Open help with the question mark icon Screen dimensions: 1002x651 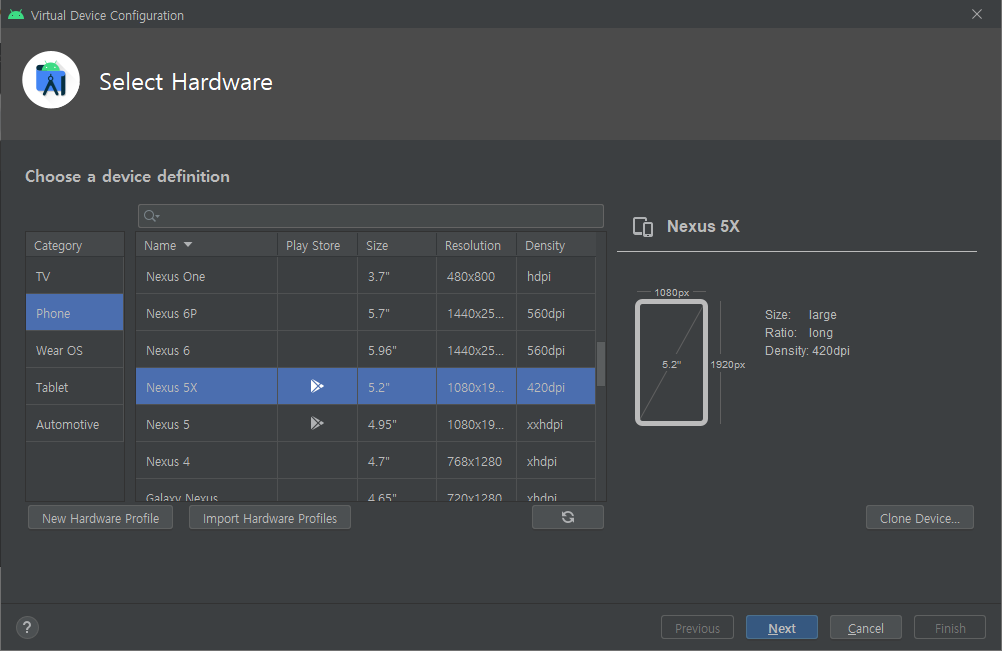27,627
